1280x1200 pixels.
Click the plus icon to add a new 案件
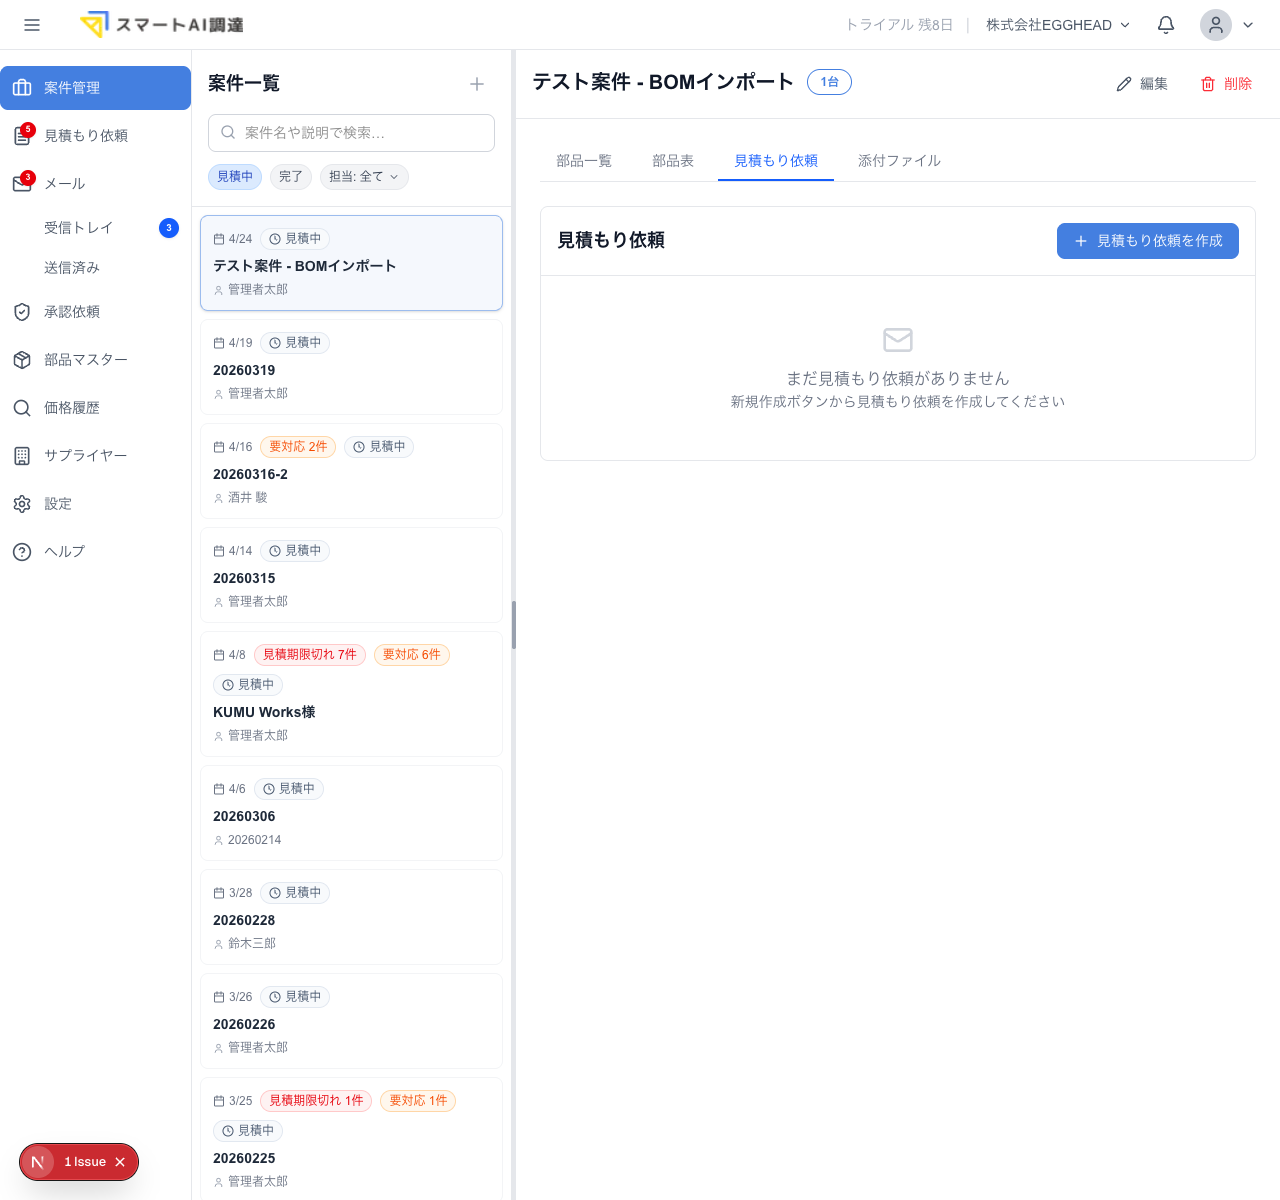click(477, 84)
